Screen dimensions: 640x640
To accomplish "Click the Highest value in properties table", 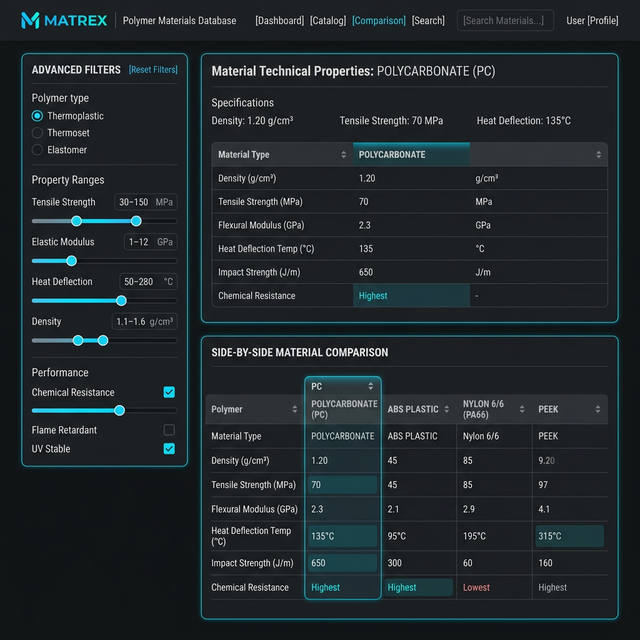I will (373, 296).
